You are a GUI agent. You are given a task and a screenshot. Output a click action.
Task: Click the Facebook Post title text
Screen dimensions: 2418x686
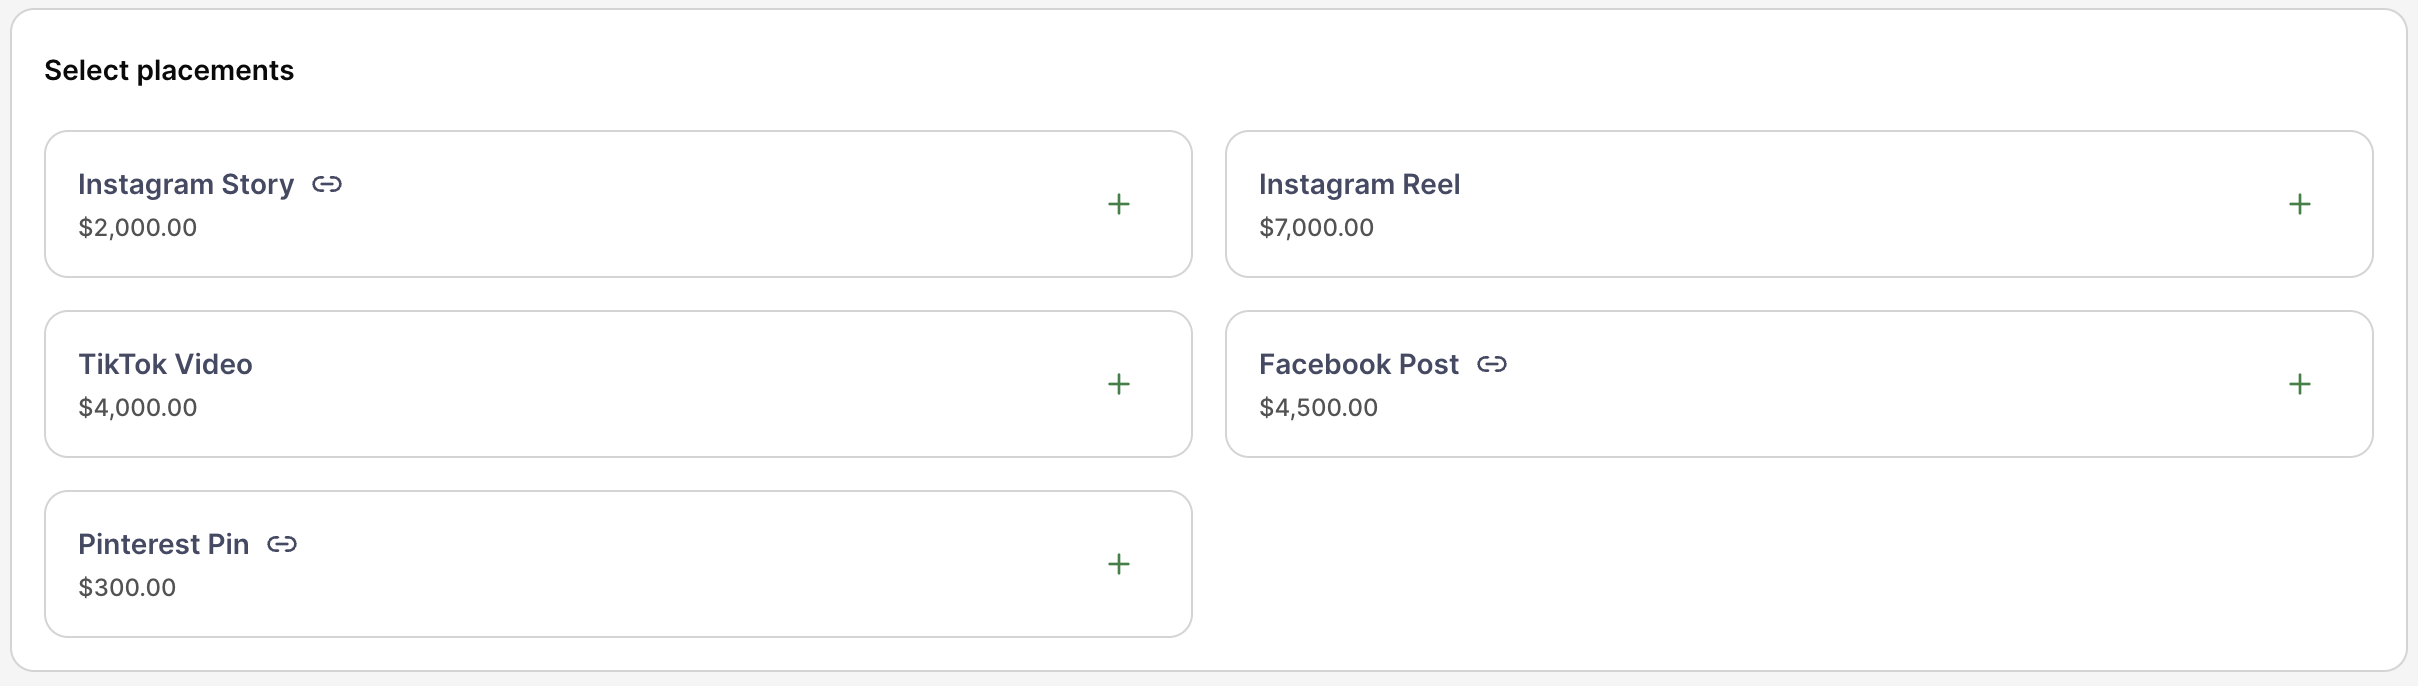[1358, 364]
